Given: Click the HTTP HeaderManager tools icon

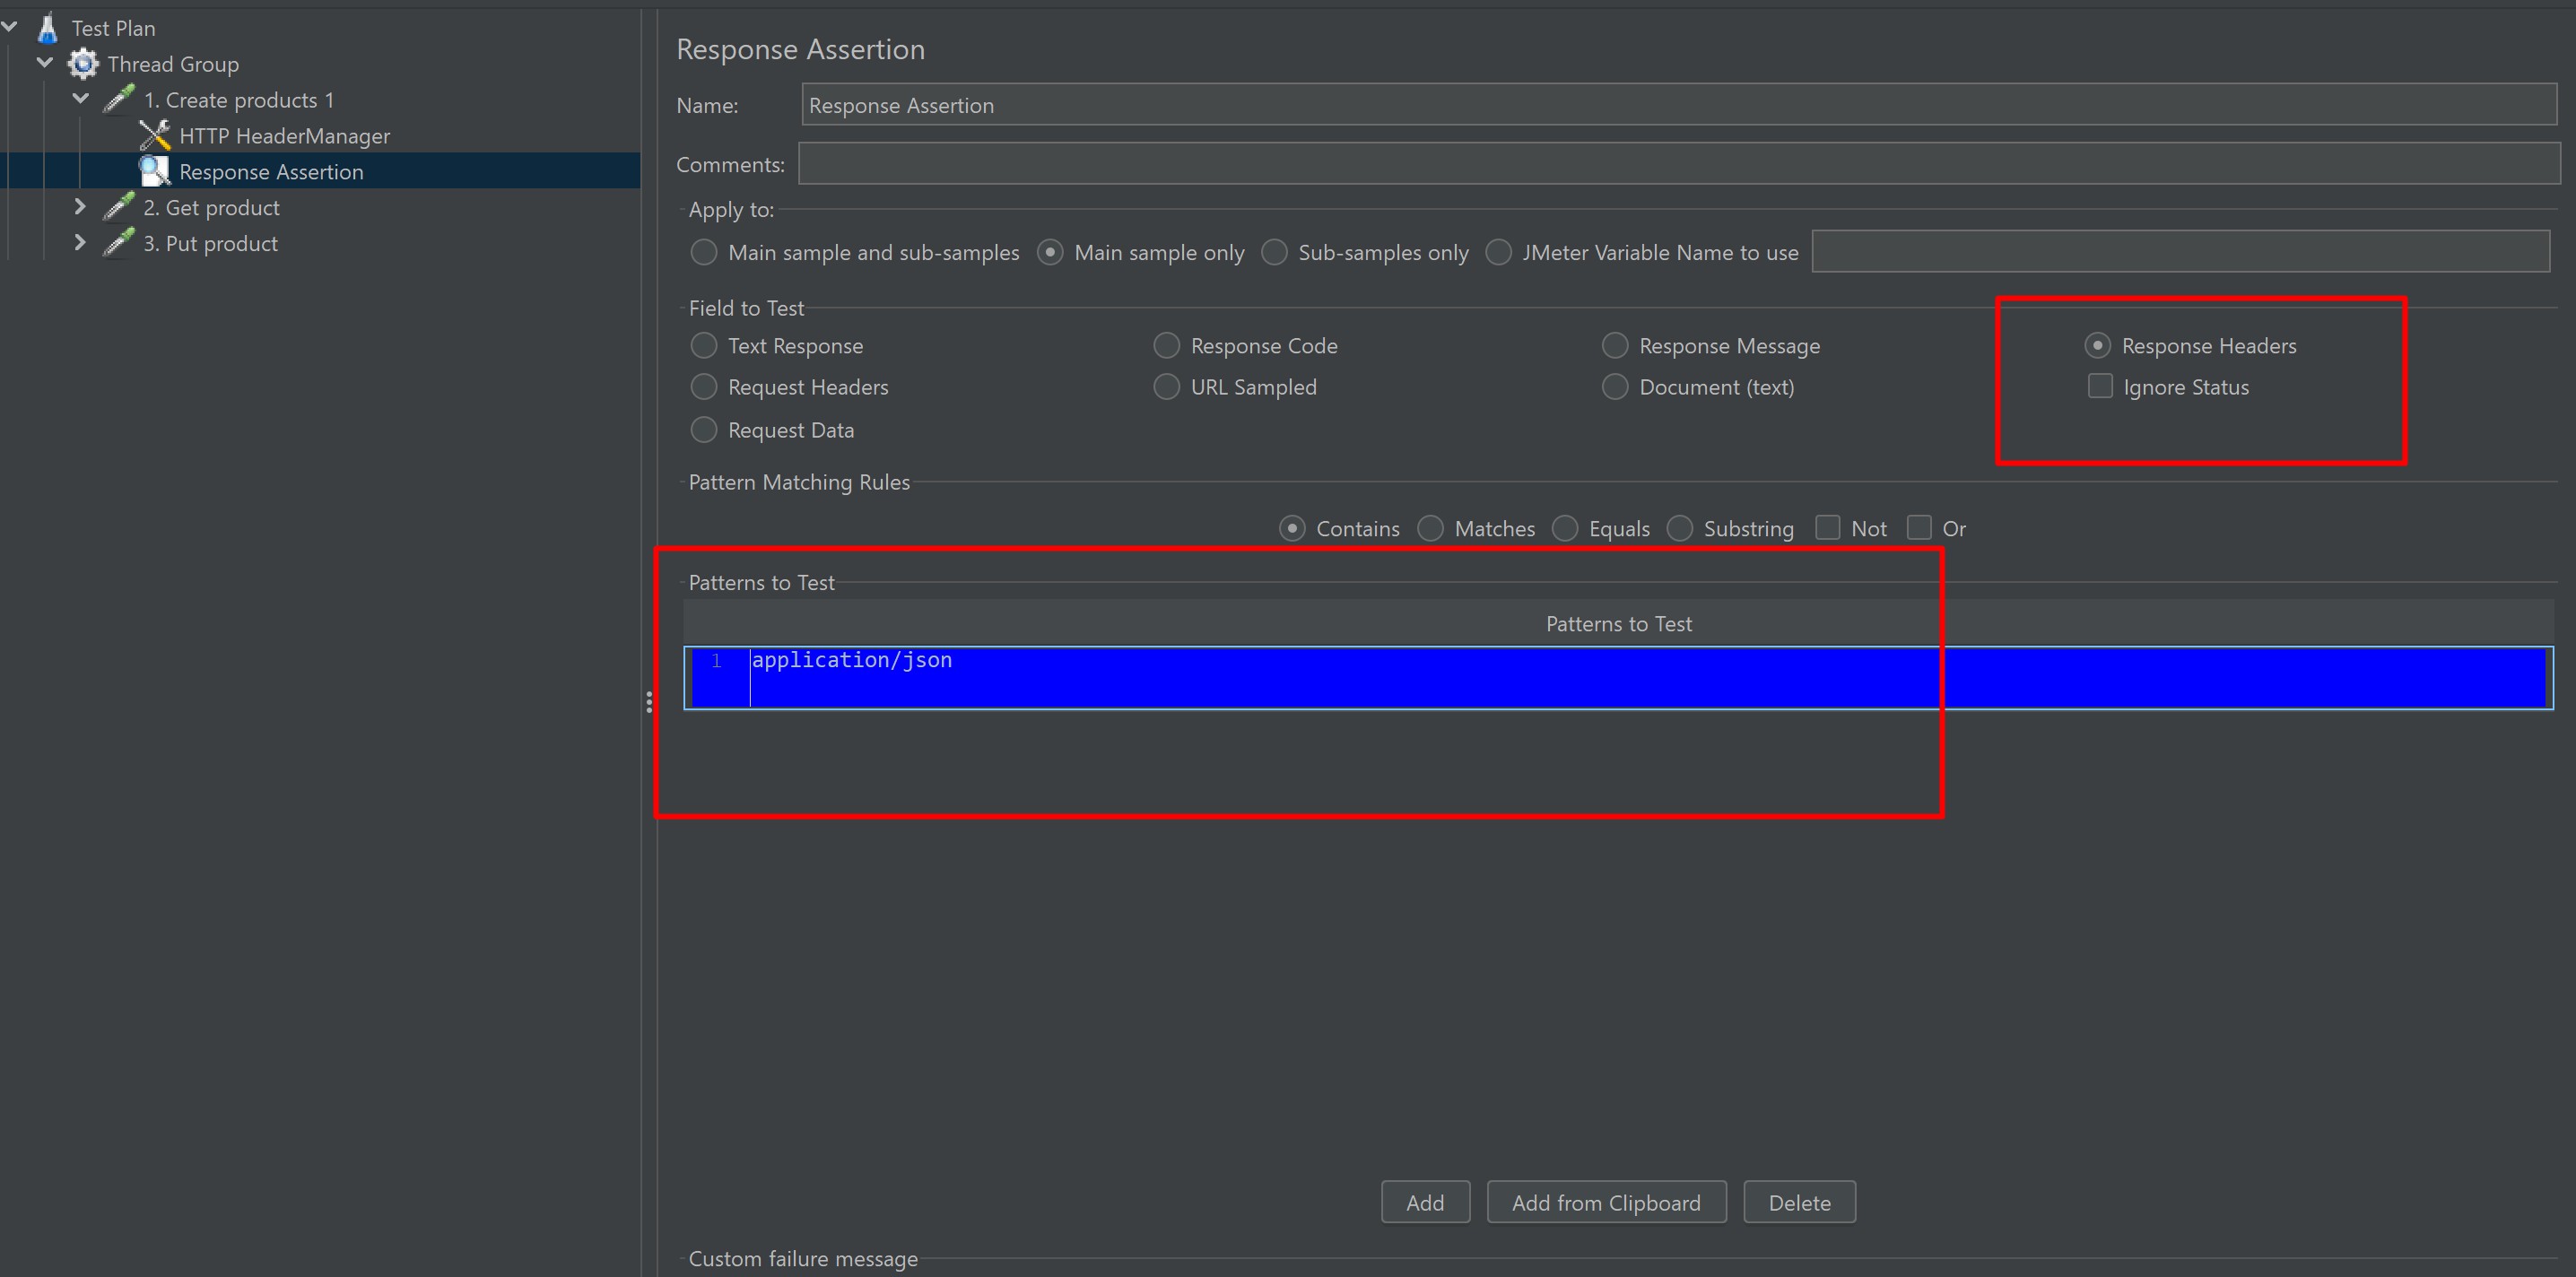Looking at the screenshot, I should point(155,135).
